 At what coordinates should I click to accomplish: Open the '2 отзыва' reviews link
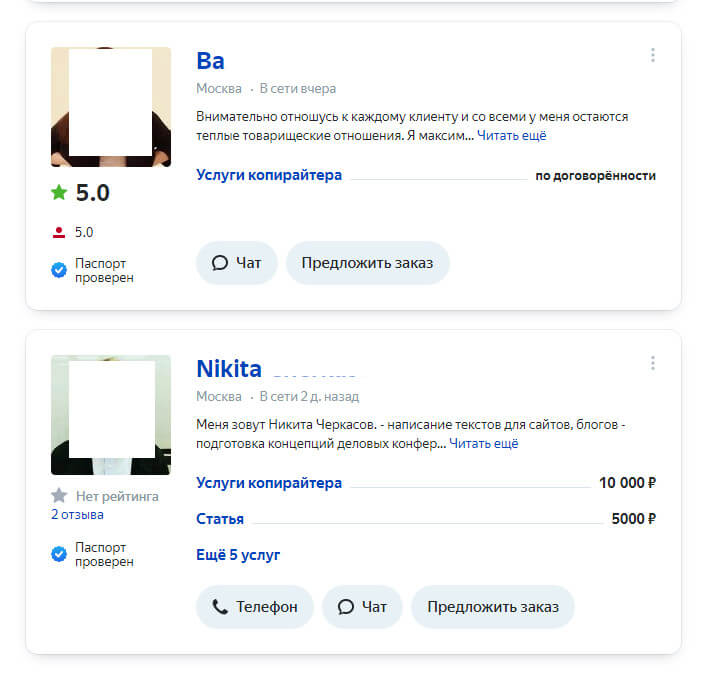tap(77, 515)
